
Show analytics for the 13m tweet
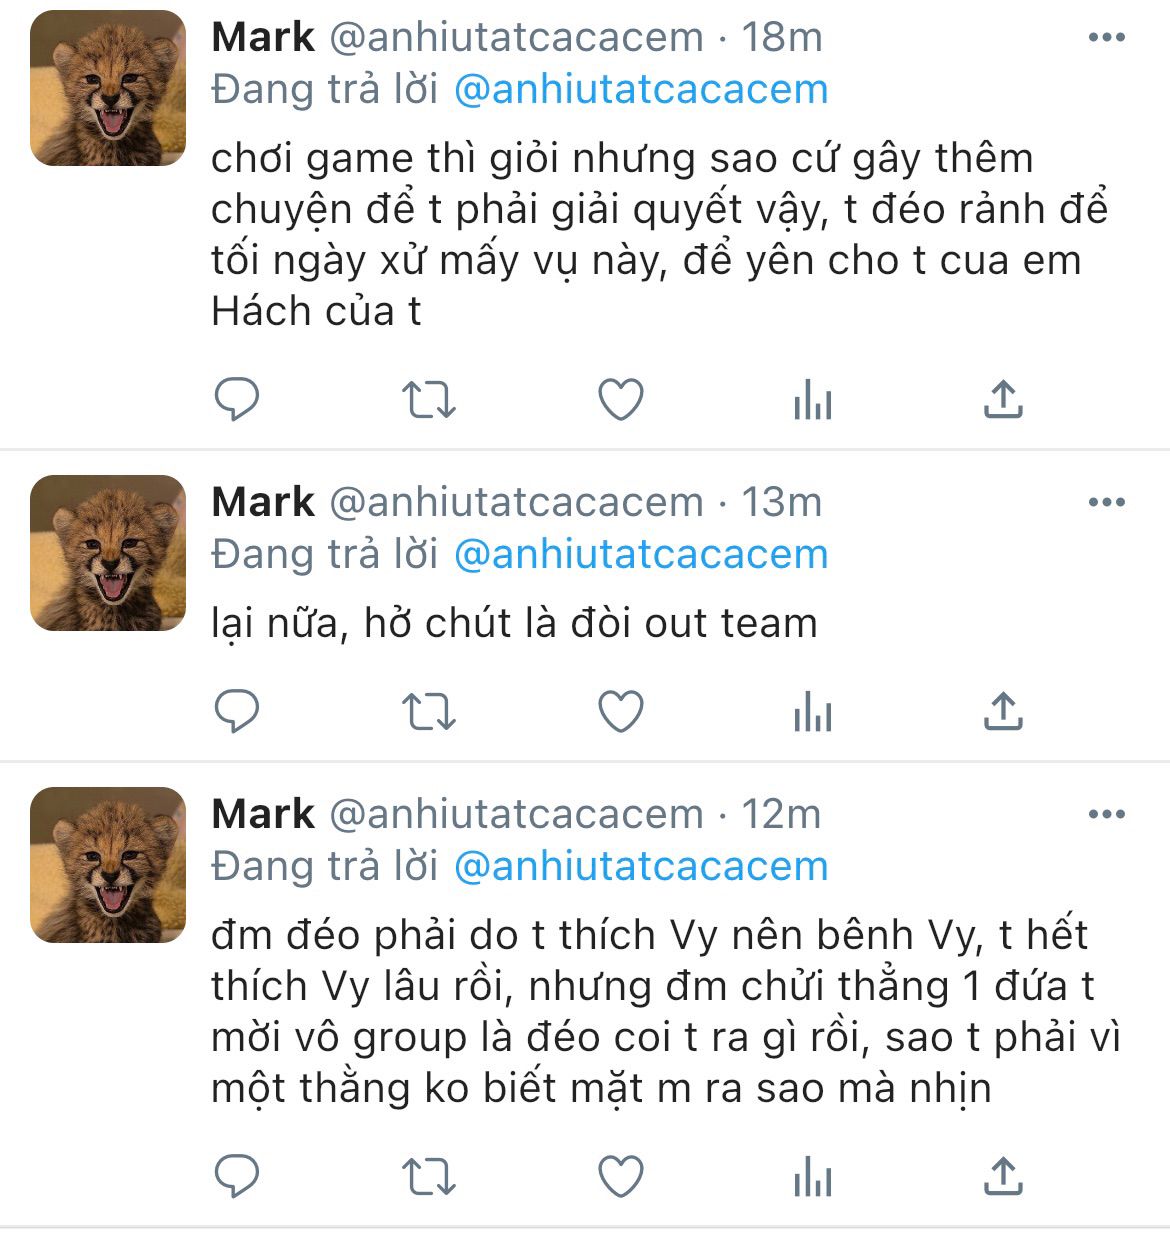pyautogui.click(x=812, y=712)
